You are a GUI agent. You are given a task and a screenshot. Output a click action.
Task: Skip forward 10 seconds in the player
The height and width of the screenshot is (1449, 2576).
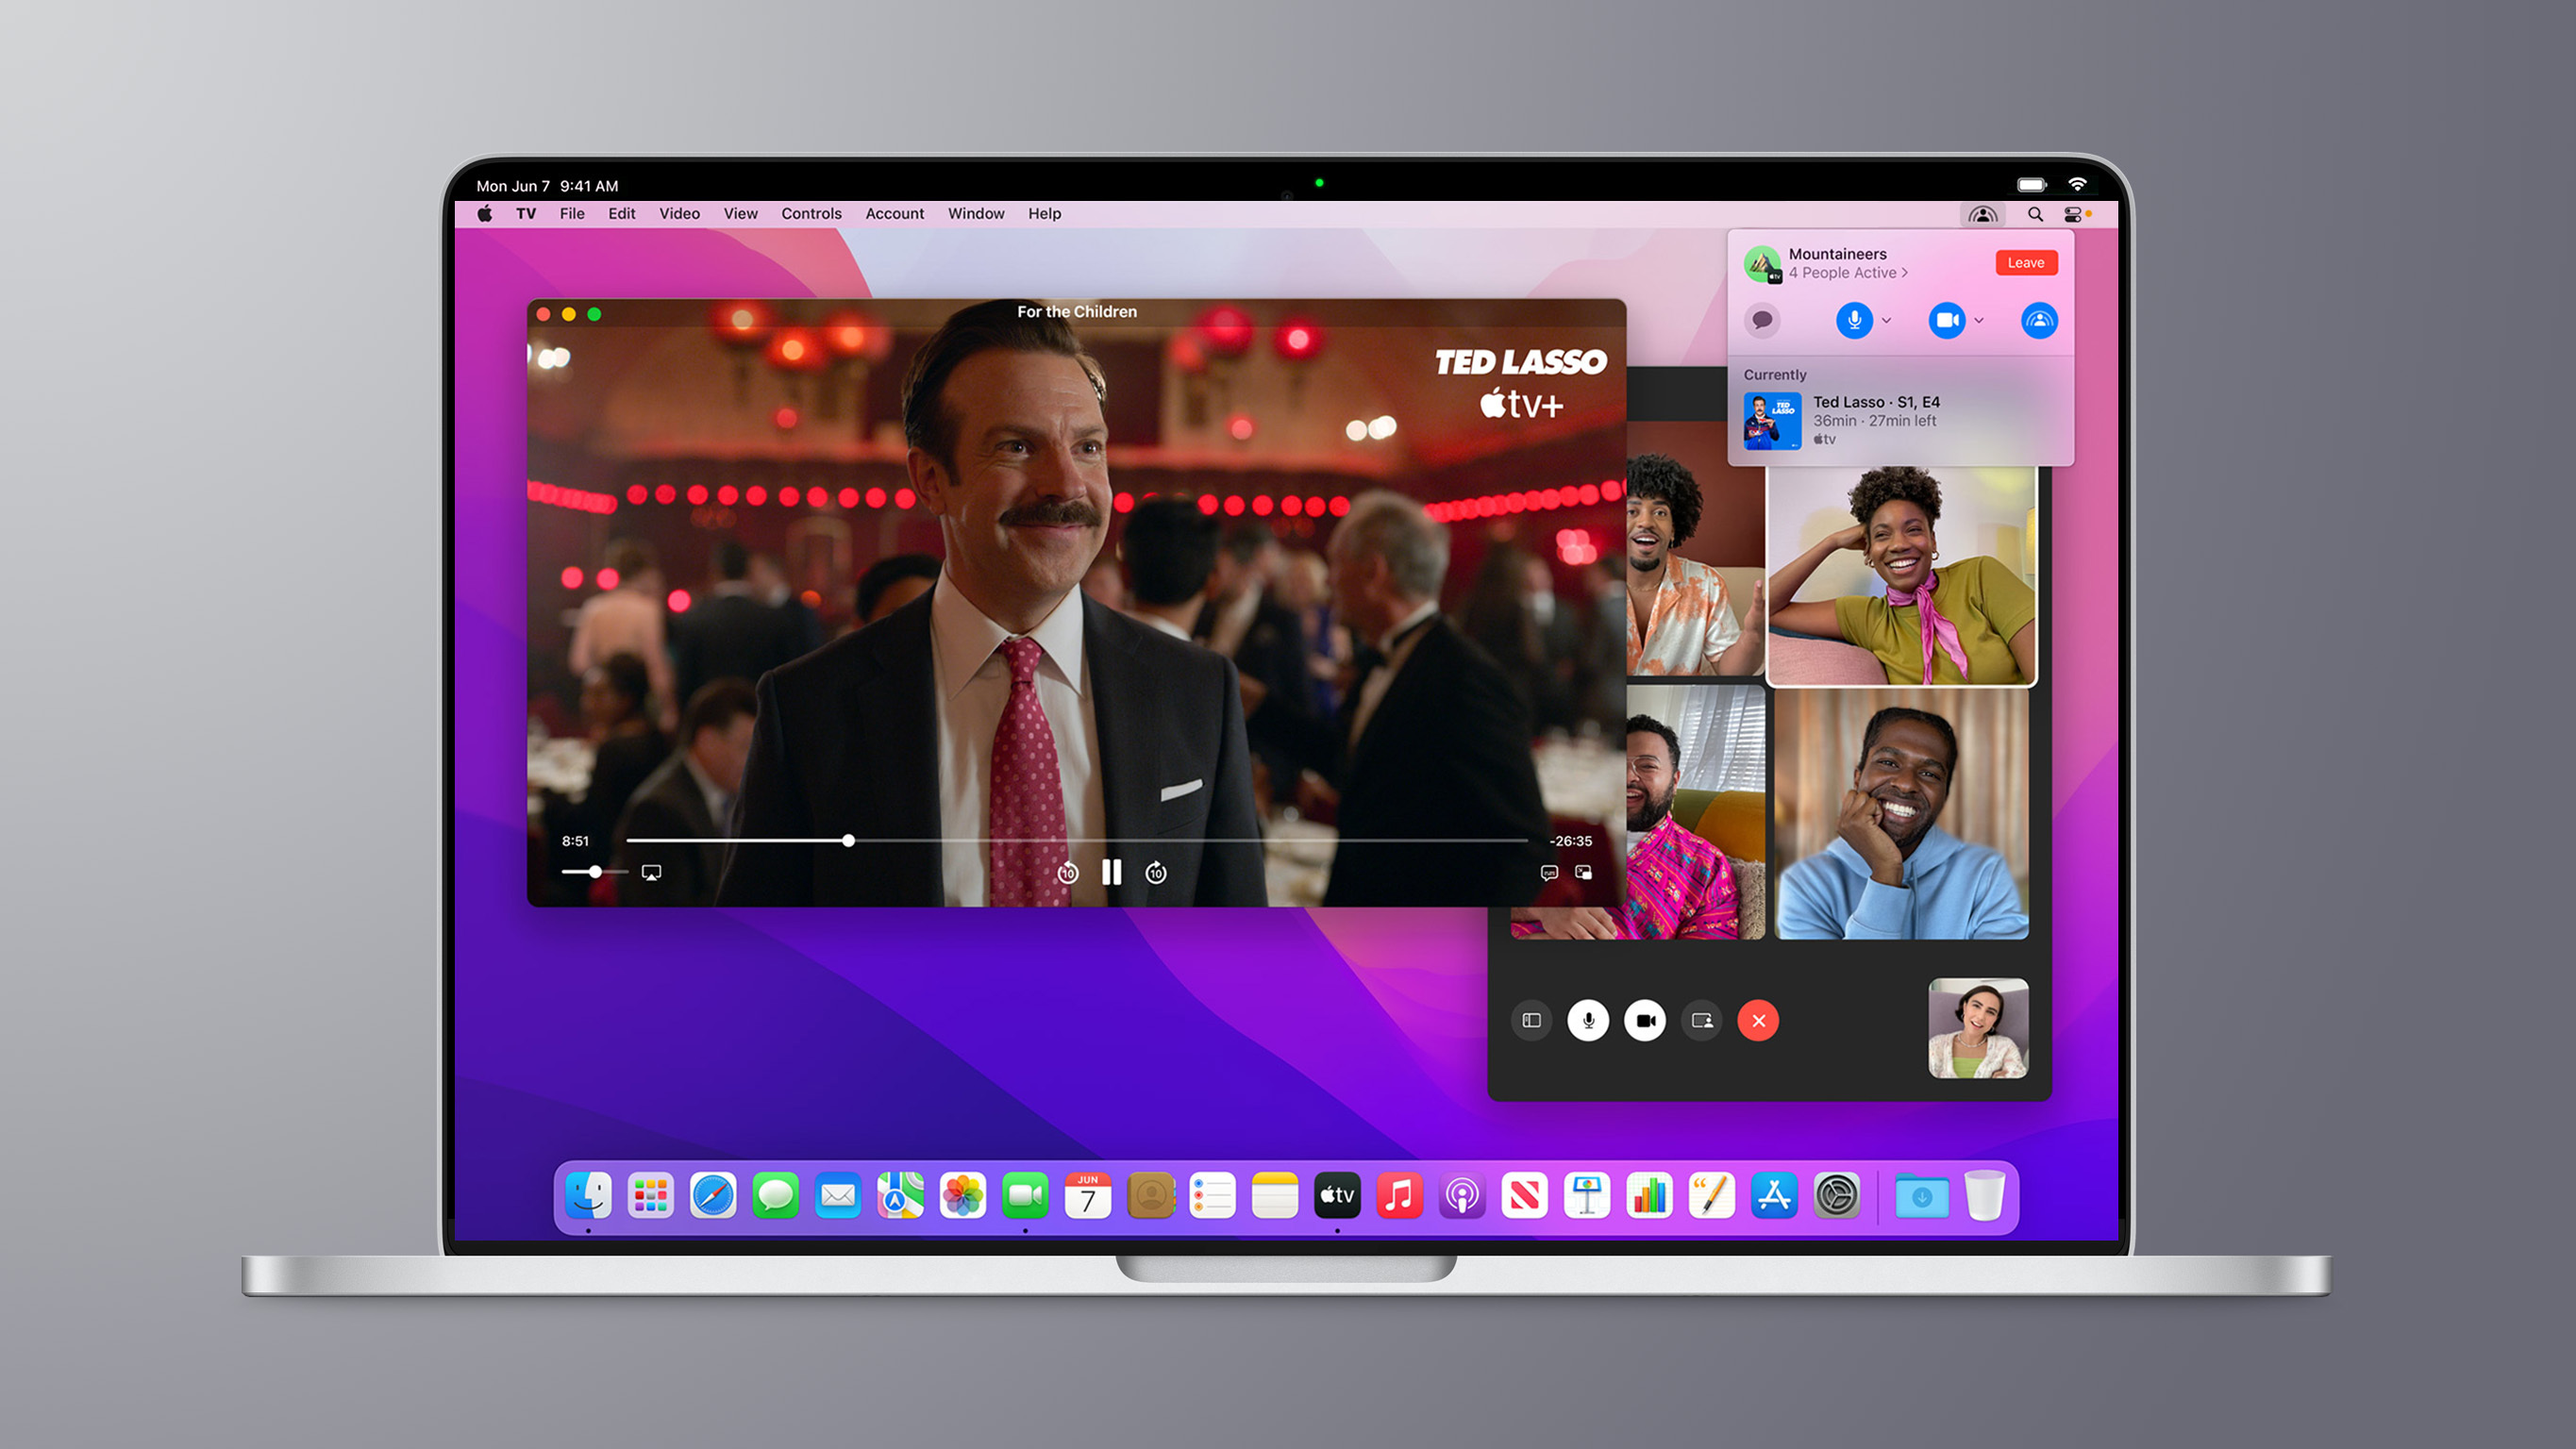[x=1156, y=873]
